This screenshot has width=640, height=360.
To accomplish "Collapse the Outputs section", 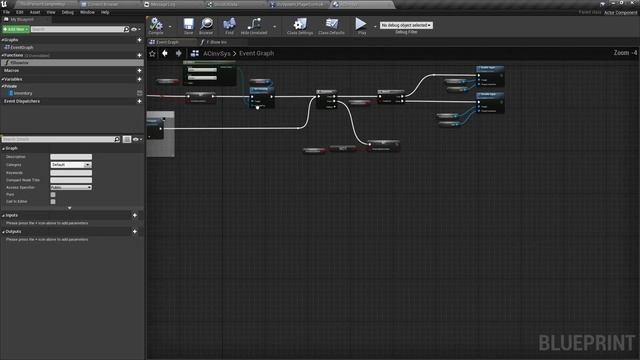I will point(3,232).
